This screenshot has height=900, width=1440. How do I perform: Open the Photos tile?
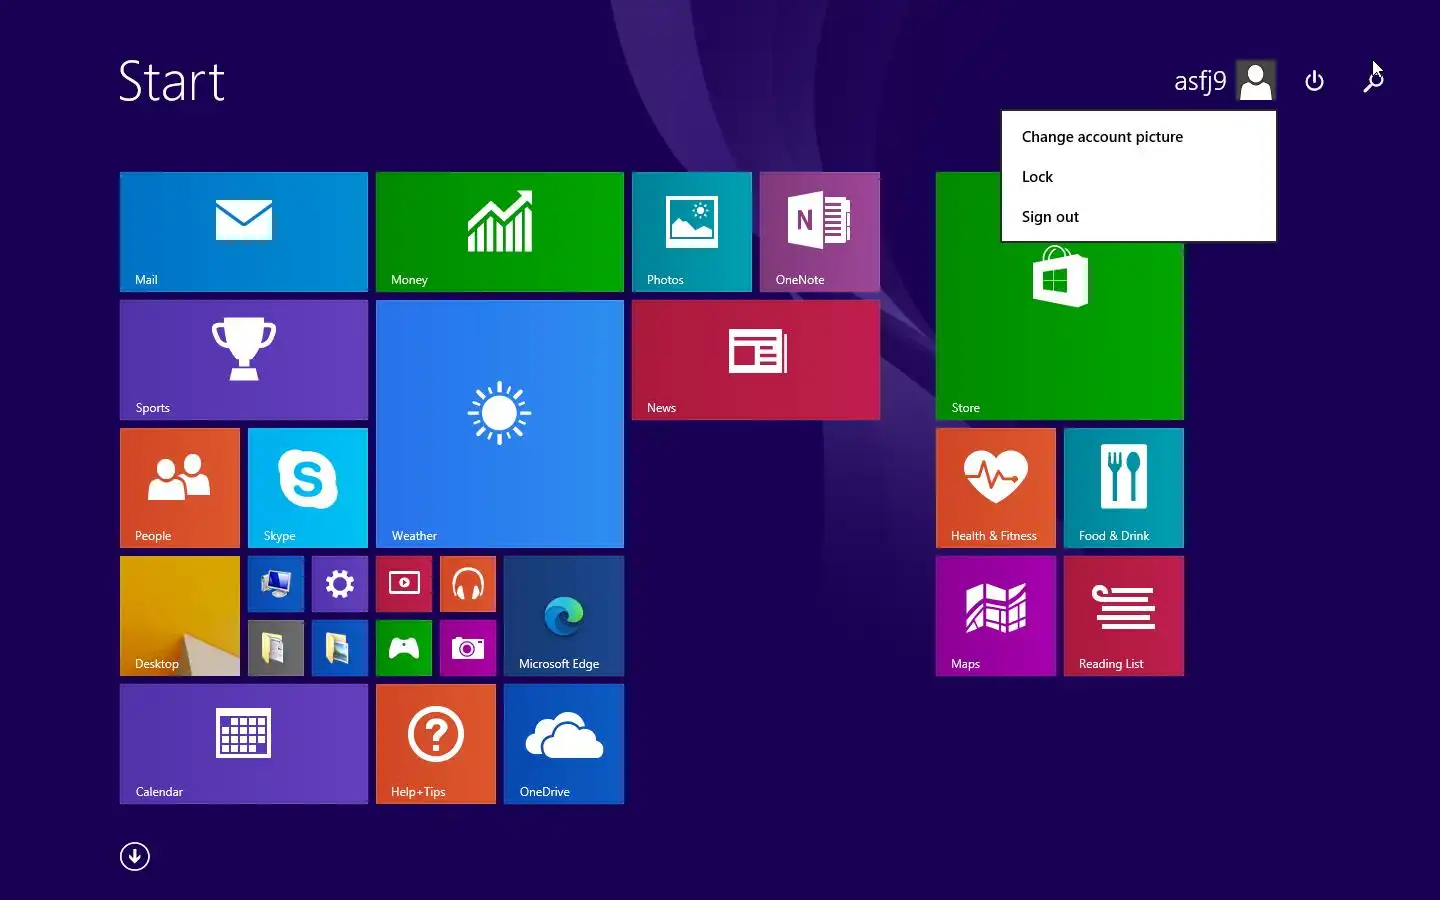click(x=692, y=232)
